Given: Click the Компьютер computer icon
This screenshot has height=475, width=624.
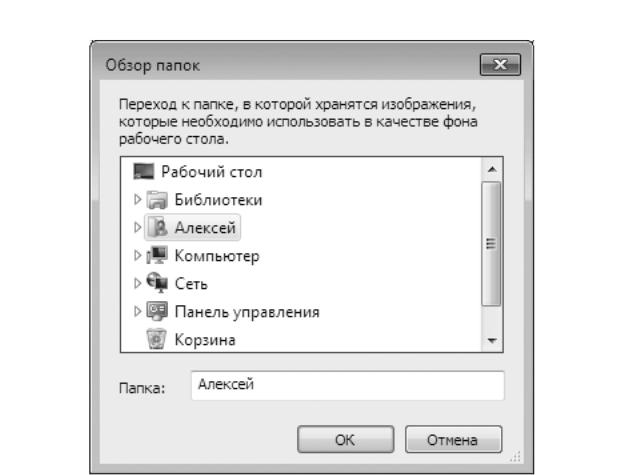Looking at the screenshot, I should point(157,255).
